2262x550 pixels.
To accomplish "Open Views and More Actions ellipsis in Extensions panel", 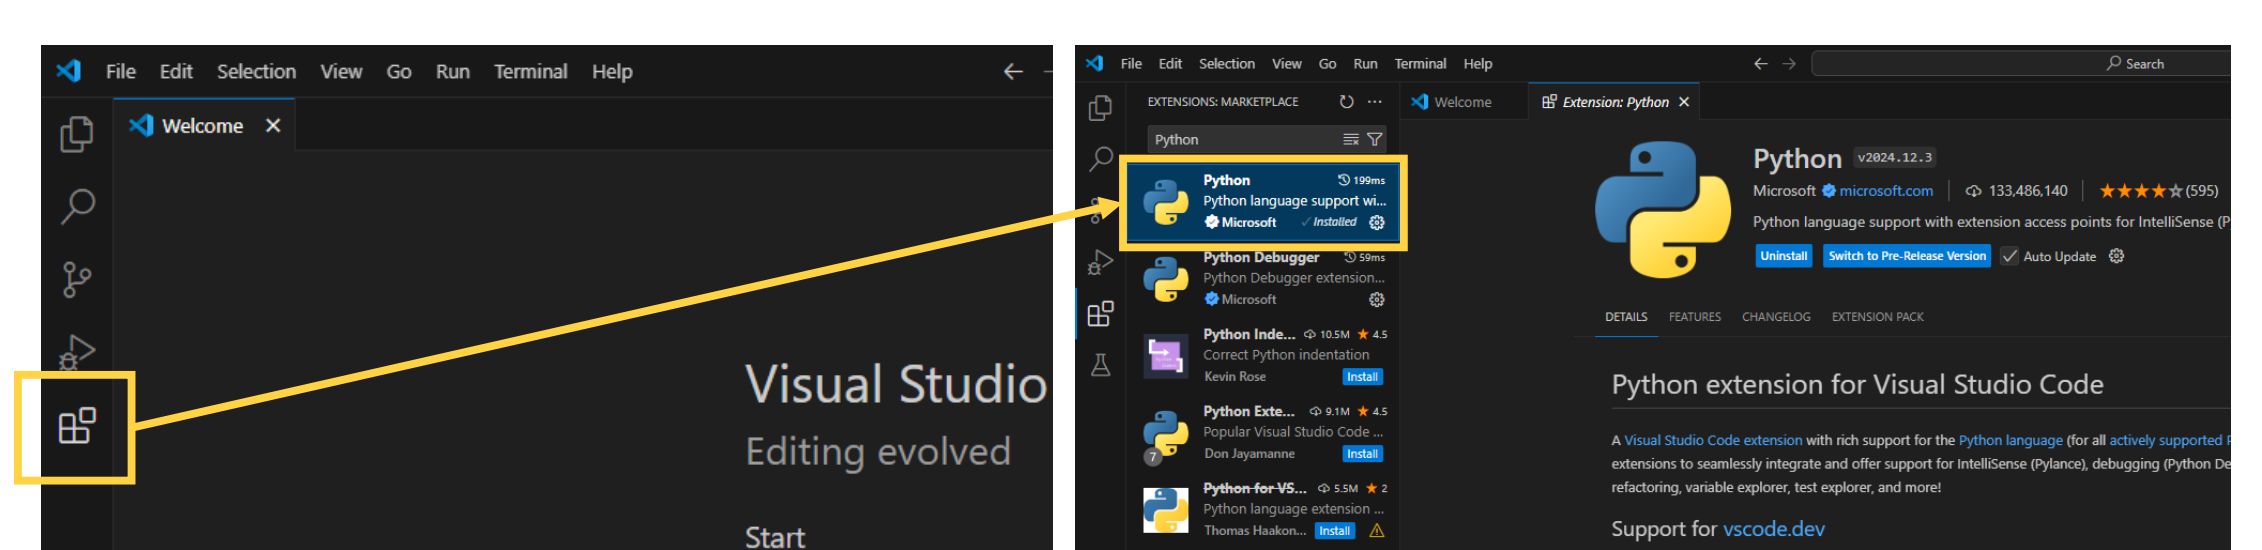I will pyautogui.click(x=1375, y=101).
